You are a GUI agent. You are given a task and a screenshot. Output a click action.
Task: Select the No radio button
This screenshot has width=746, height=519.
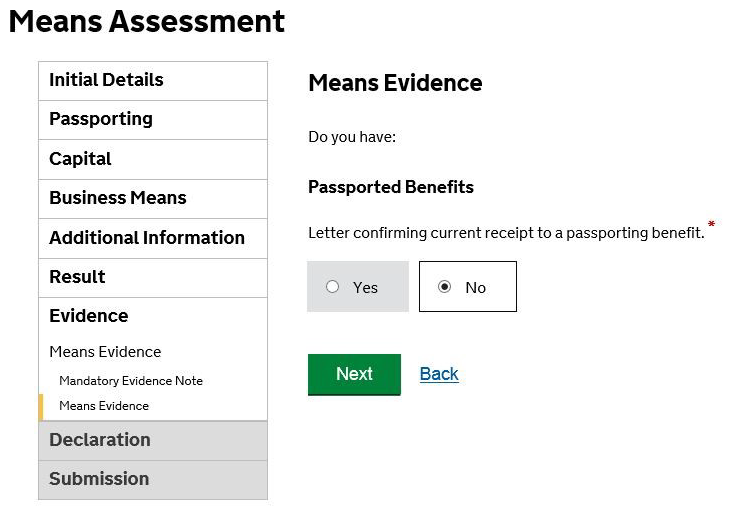click(x=445, y=287)
